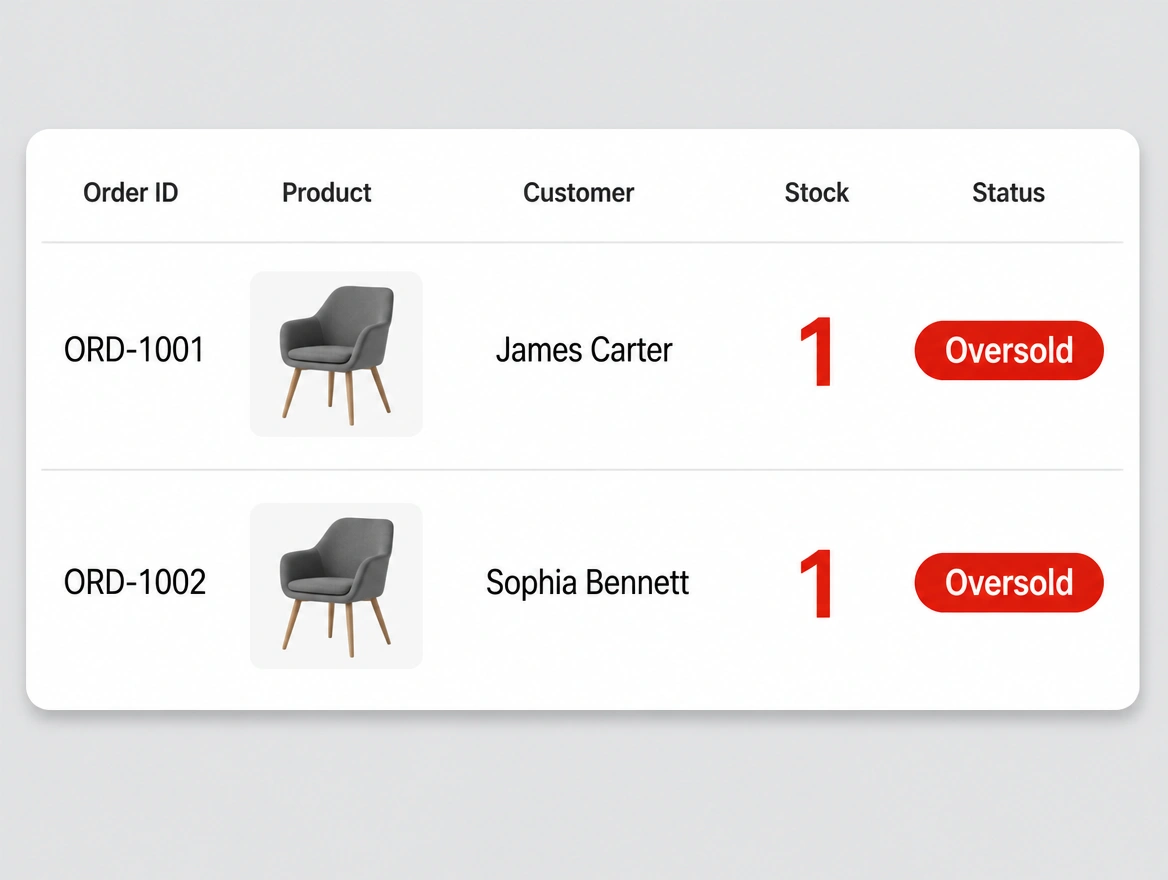
Task: Click the Oversold badge for ORD-1001
Action: coord(1009,350)
